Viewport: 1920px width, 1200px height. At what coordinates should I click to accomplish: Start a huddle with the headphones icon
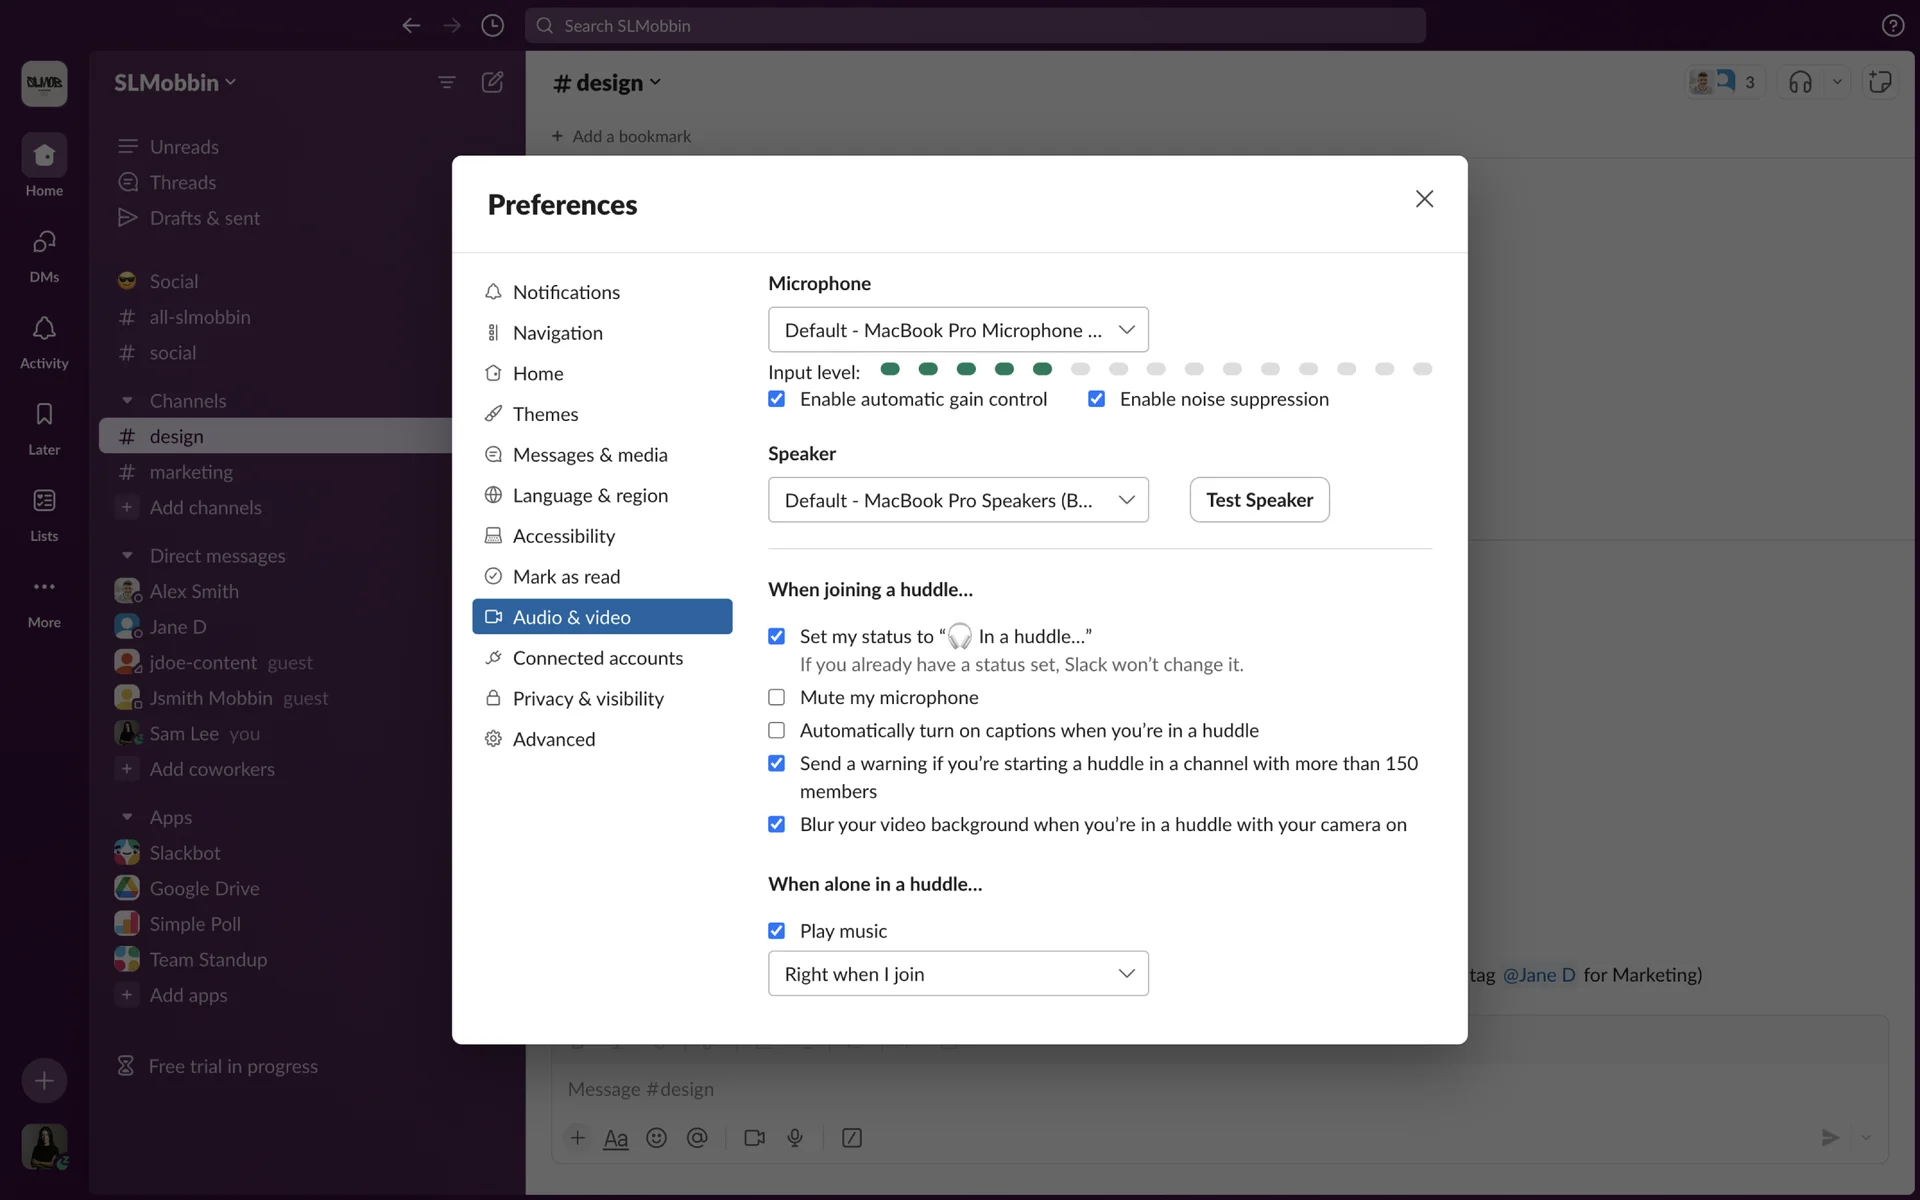click(1800, 83)
